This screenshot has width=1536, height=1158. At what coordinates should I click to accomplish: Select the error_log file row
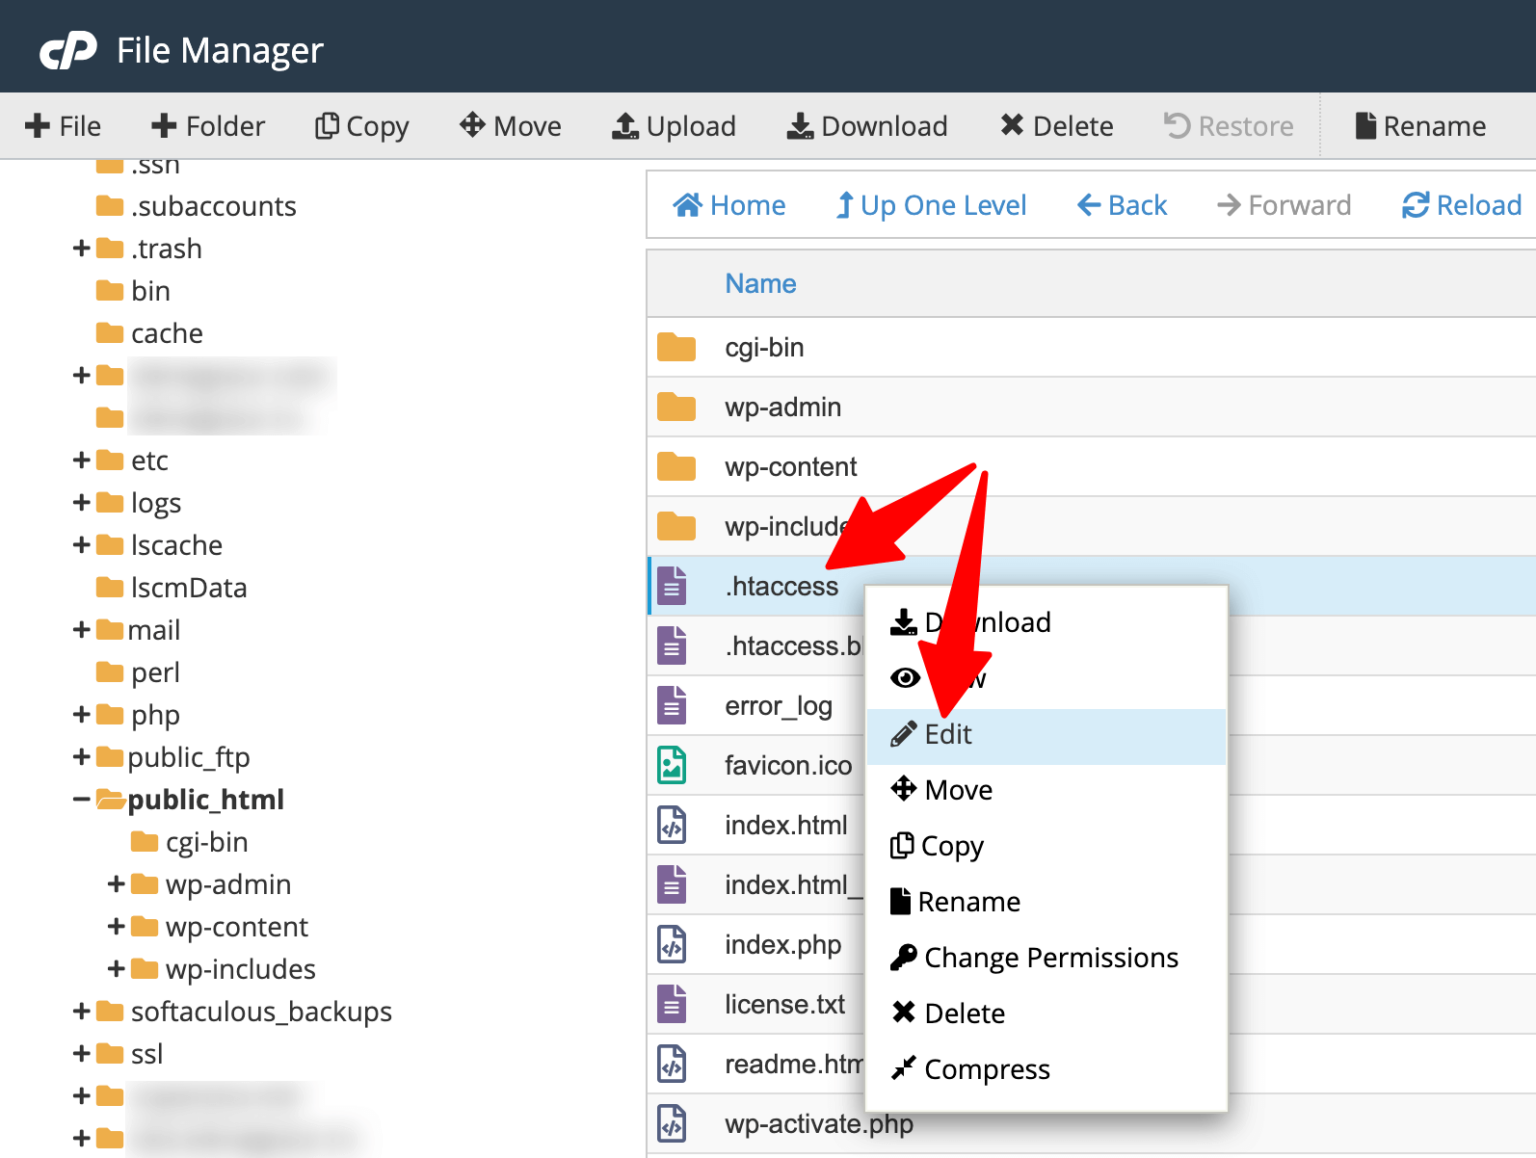point(778,705)
